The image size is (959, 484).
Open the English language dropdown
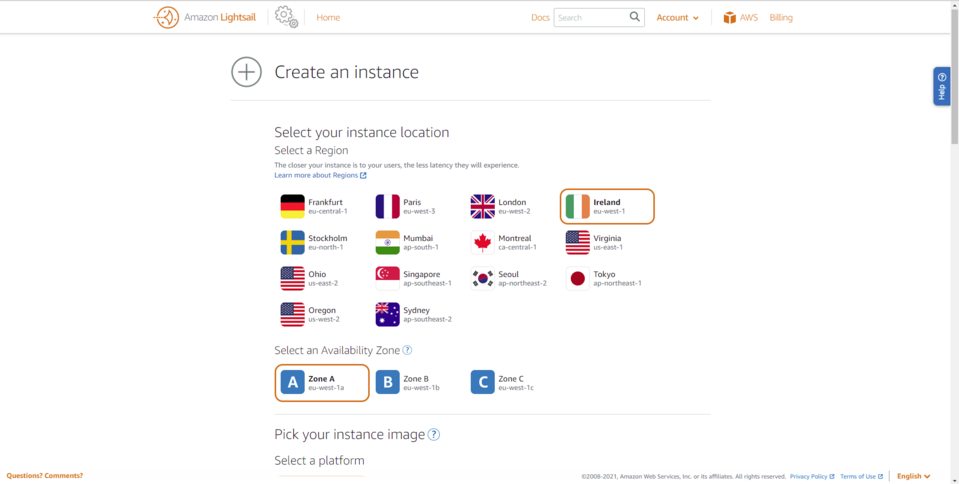tap(914, 476)
